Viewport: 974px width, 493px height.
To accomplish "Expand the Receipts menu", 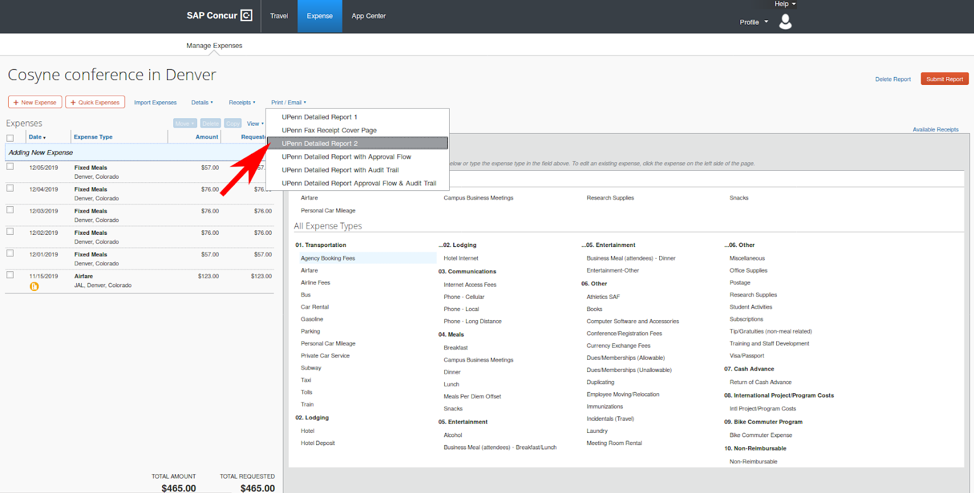I will click(242, 102).
